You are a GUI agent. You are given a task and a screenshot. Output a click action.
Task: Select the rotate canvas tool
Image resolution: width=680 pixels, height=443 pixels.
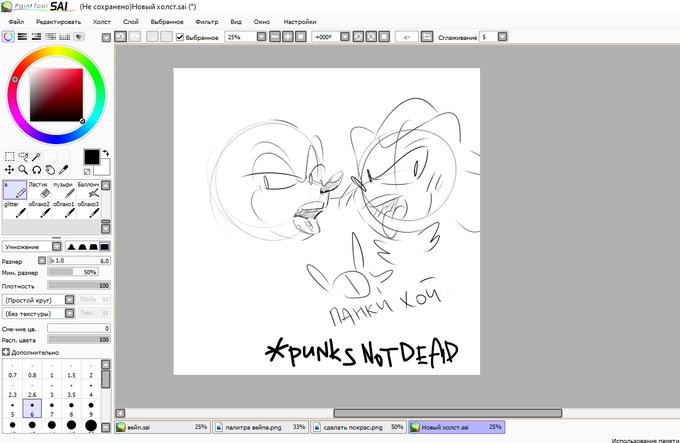36,170
